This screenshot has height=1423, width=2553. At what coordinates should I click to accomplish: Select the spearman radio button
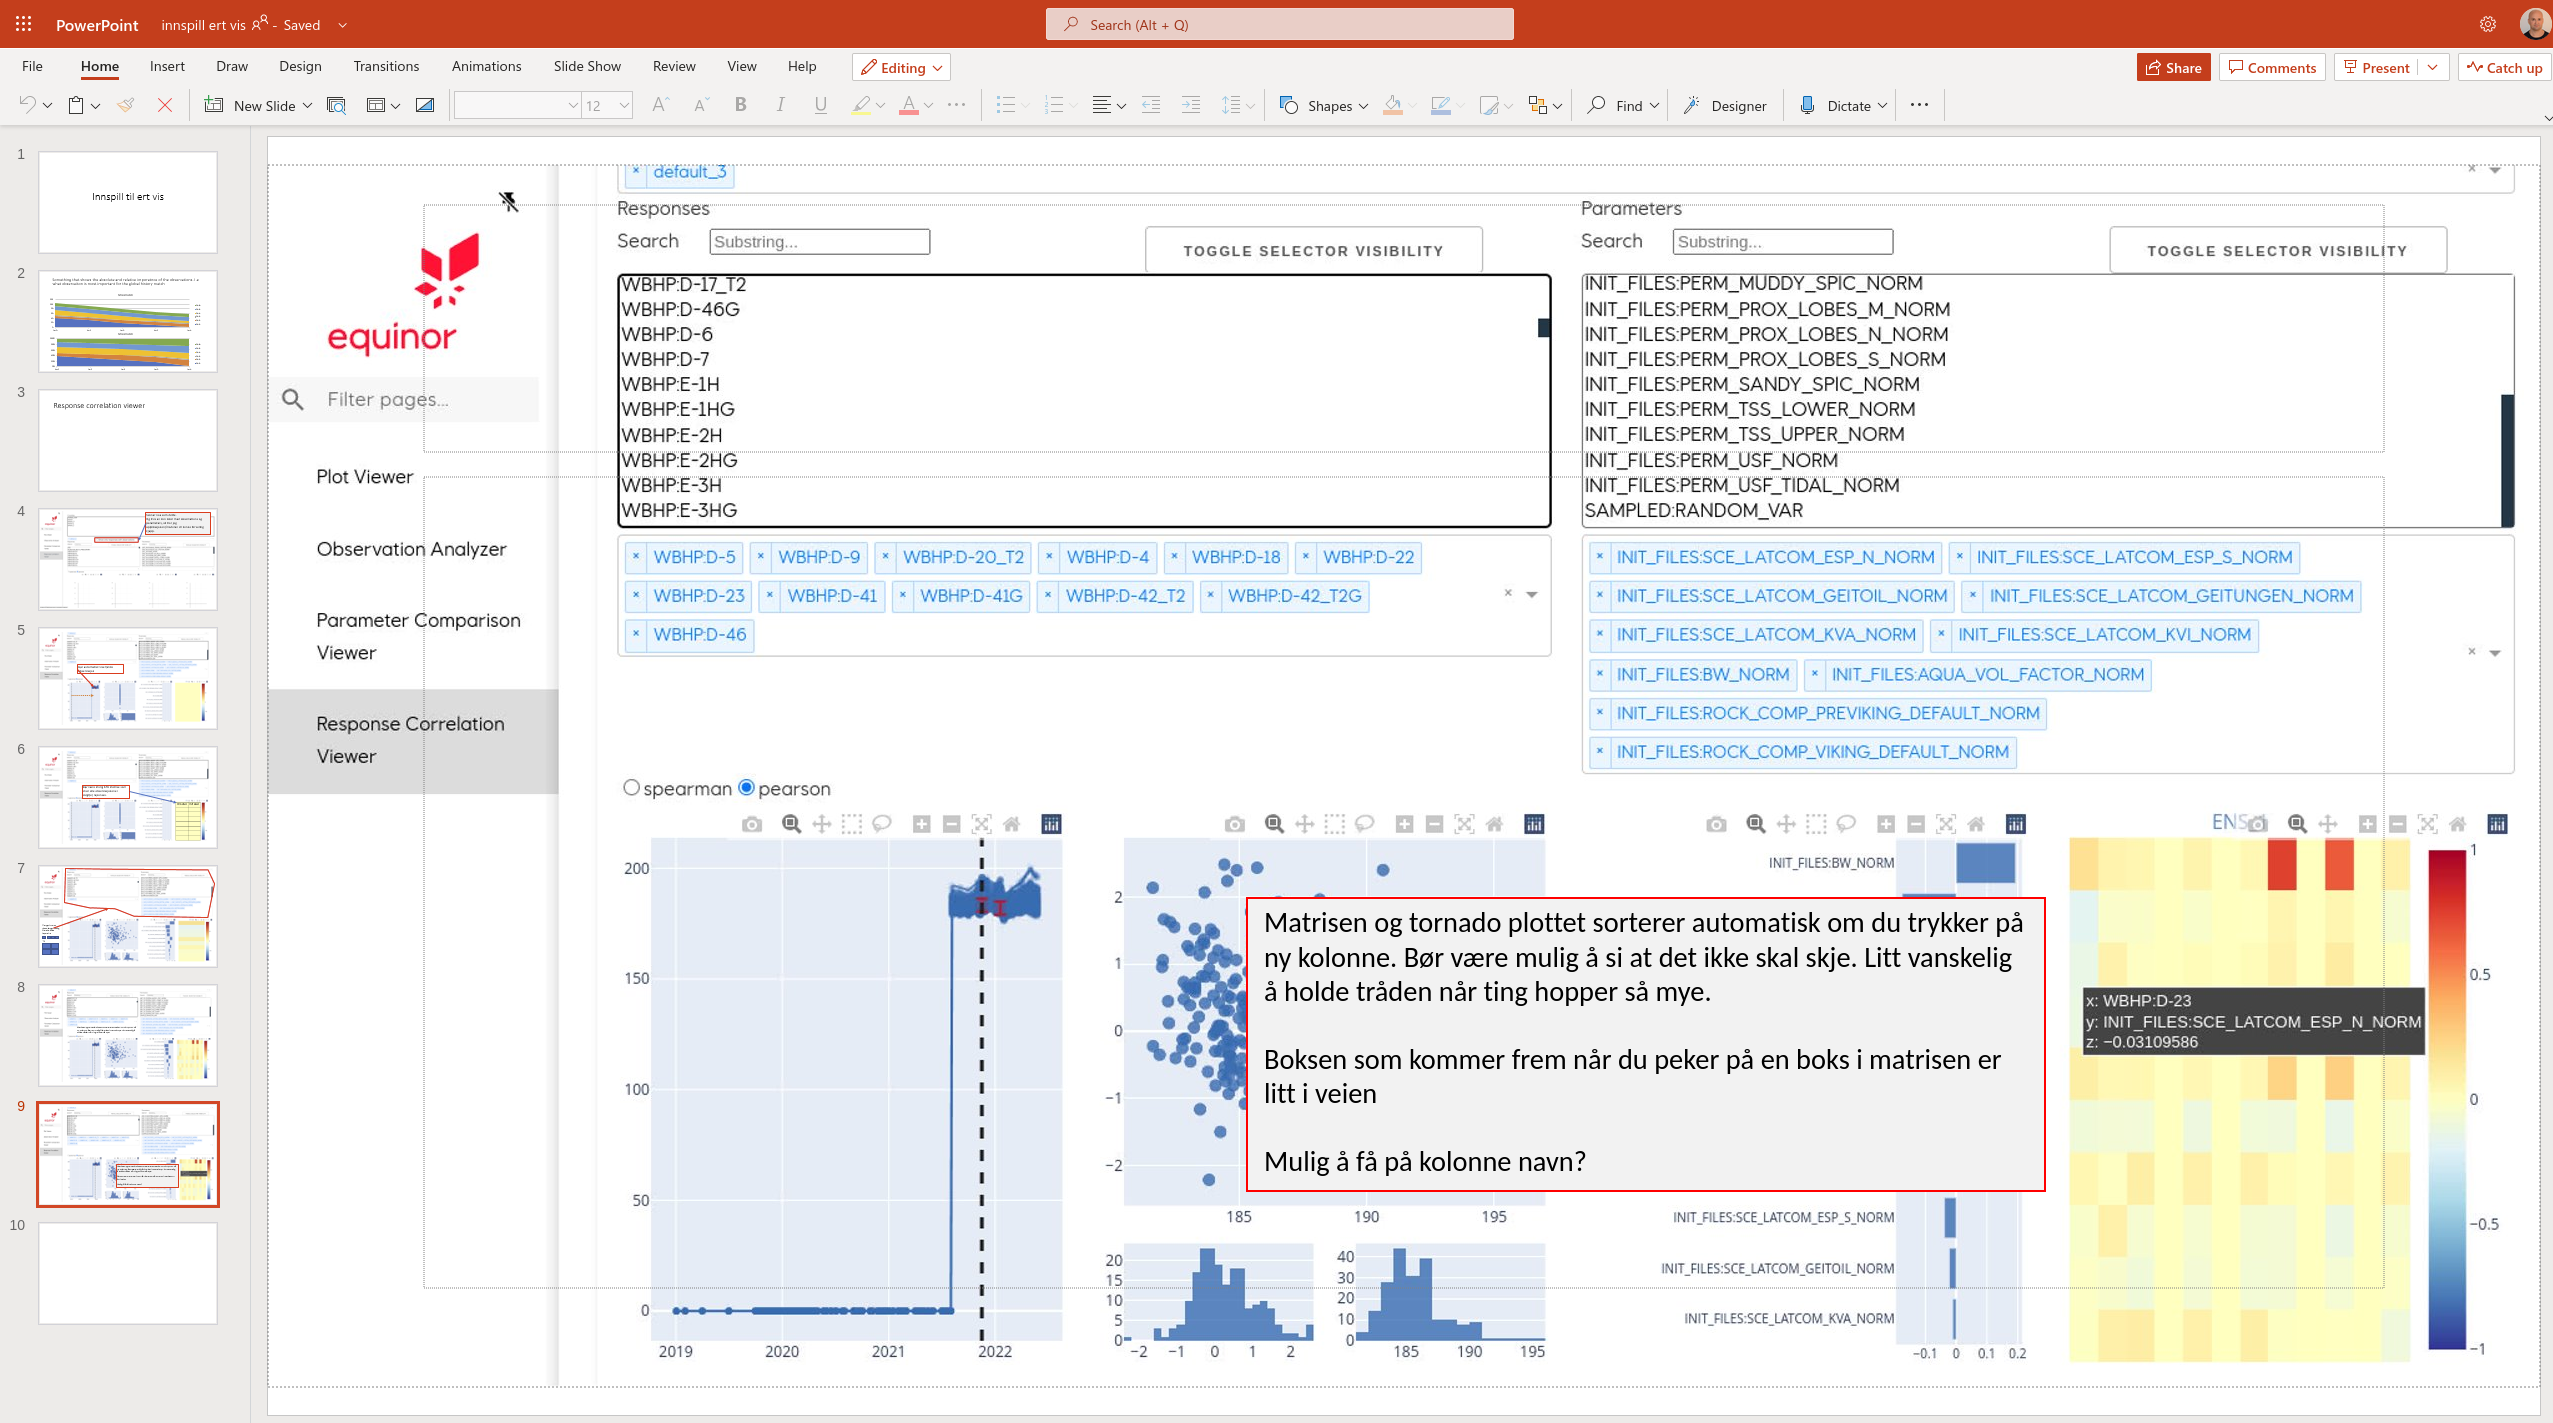pyautogui.click(x=631, y=788)
